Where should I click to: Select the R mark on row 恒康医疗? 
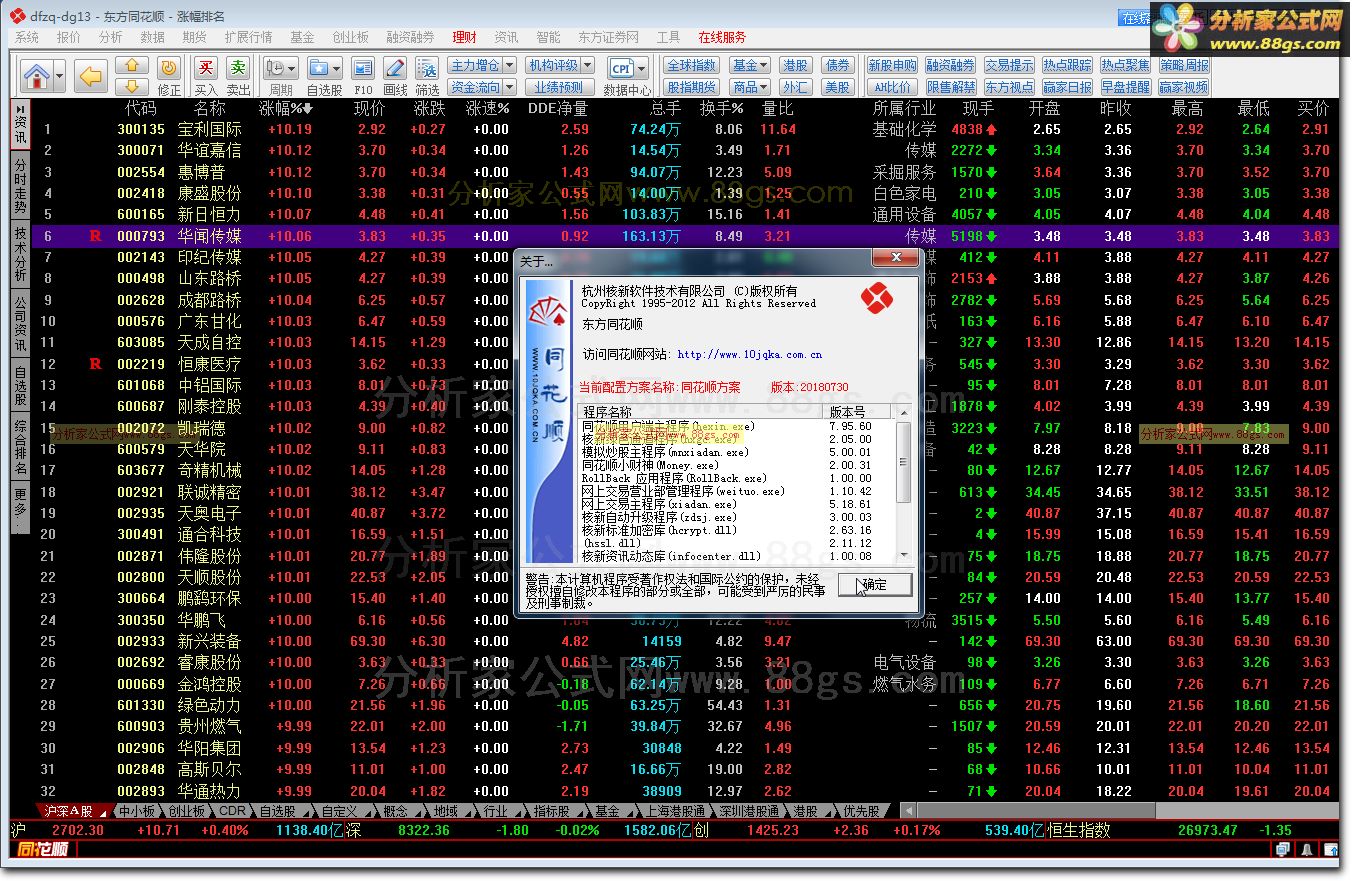coord(96,364)
